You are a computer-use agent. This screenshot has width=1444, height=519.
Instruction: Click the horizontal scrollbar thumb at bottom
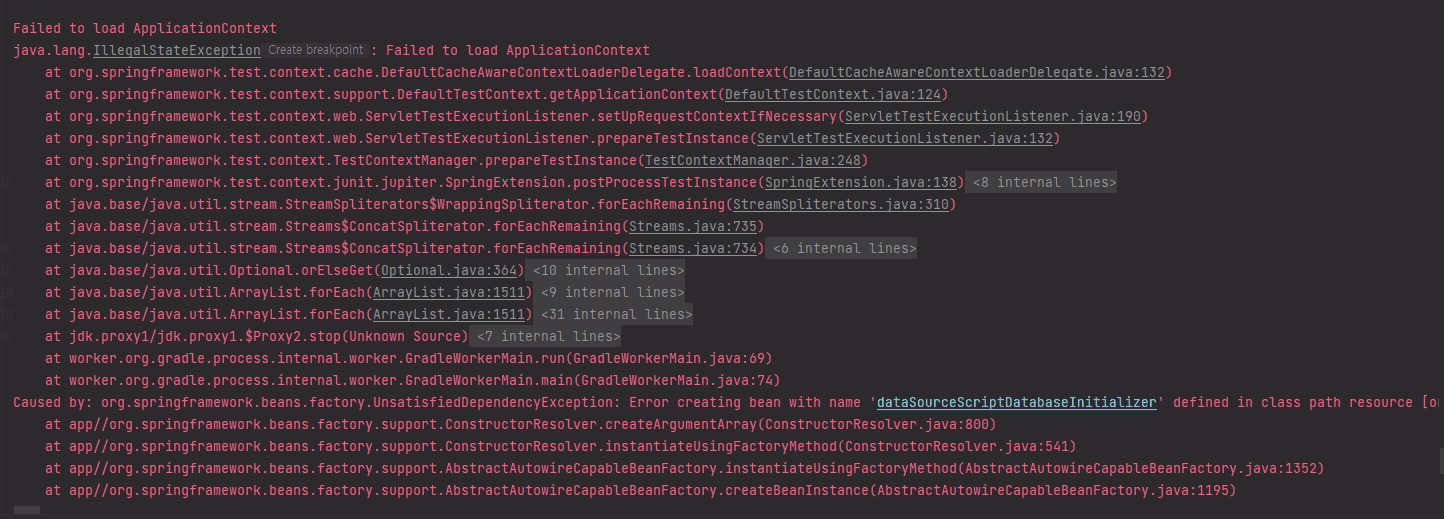(27, 511)
